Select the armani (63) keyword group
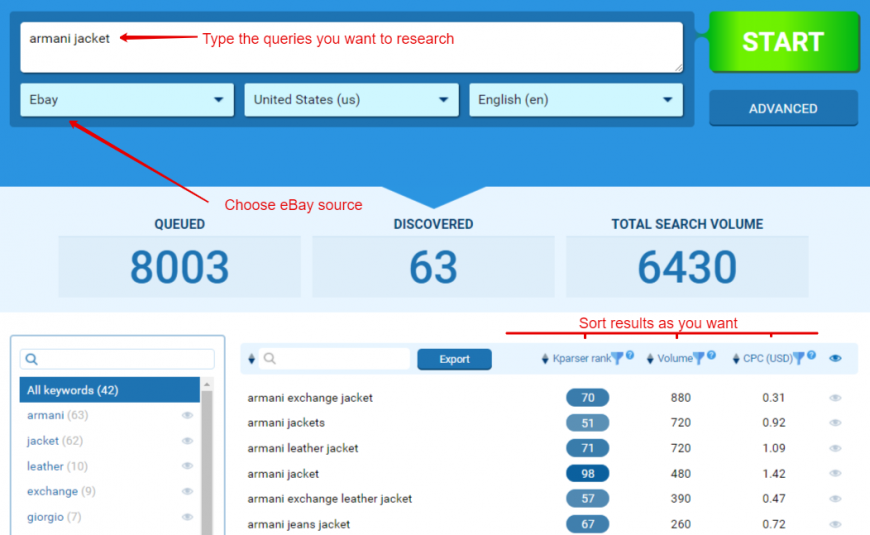This screenshot has height=535, width=870. (x=57, y=415)
